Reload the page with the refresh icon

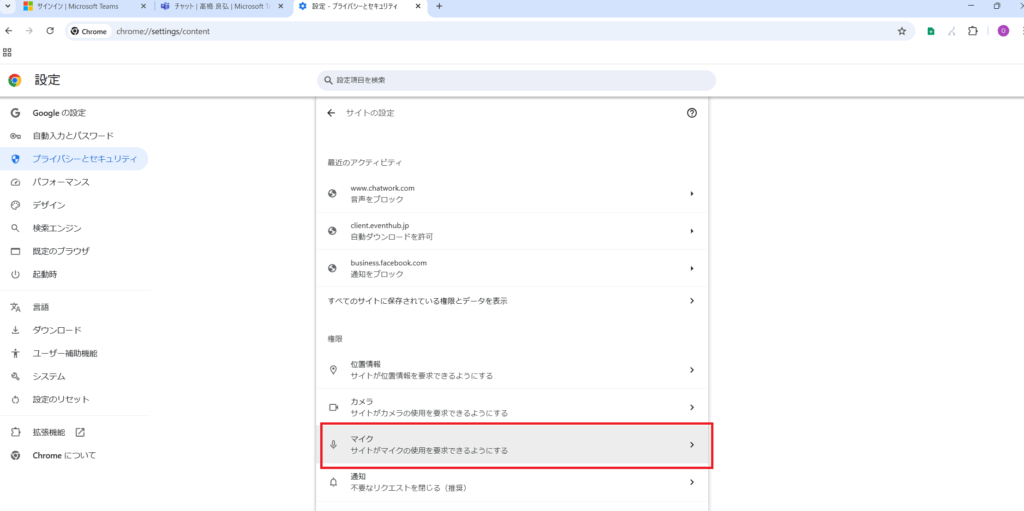point(50,31)
